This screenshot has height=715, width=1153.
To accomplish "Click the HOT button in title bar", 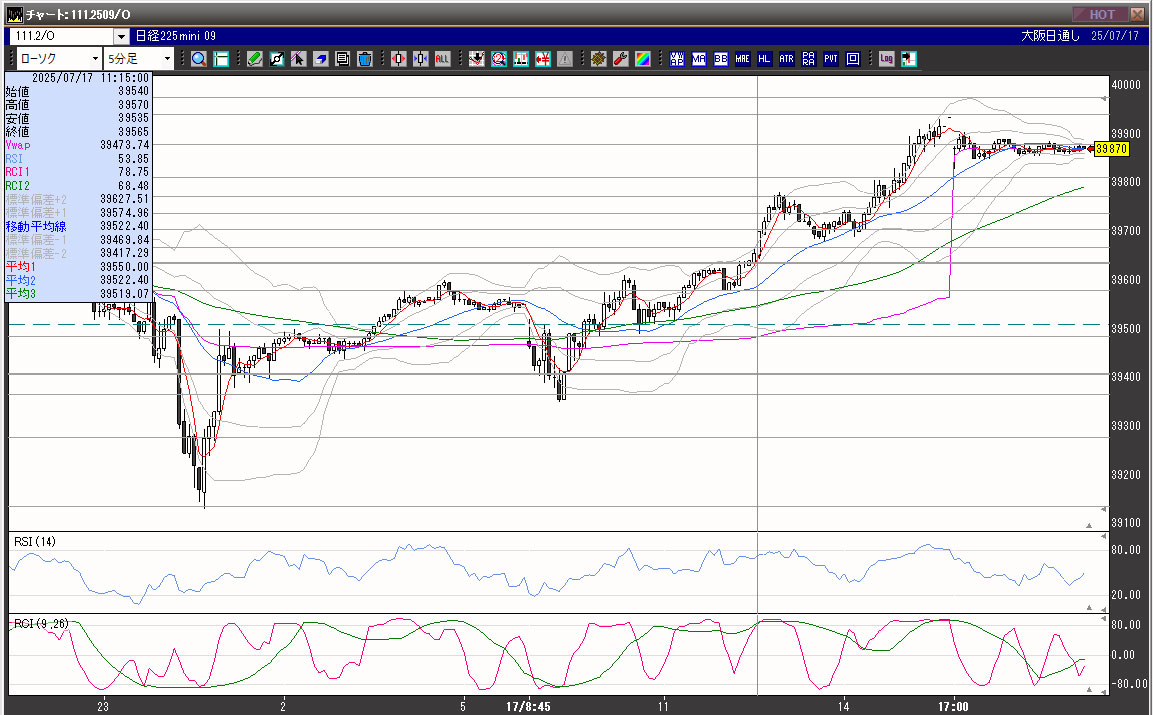I will click(x=1102, y=14).
